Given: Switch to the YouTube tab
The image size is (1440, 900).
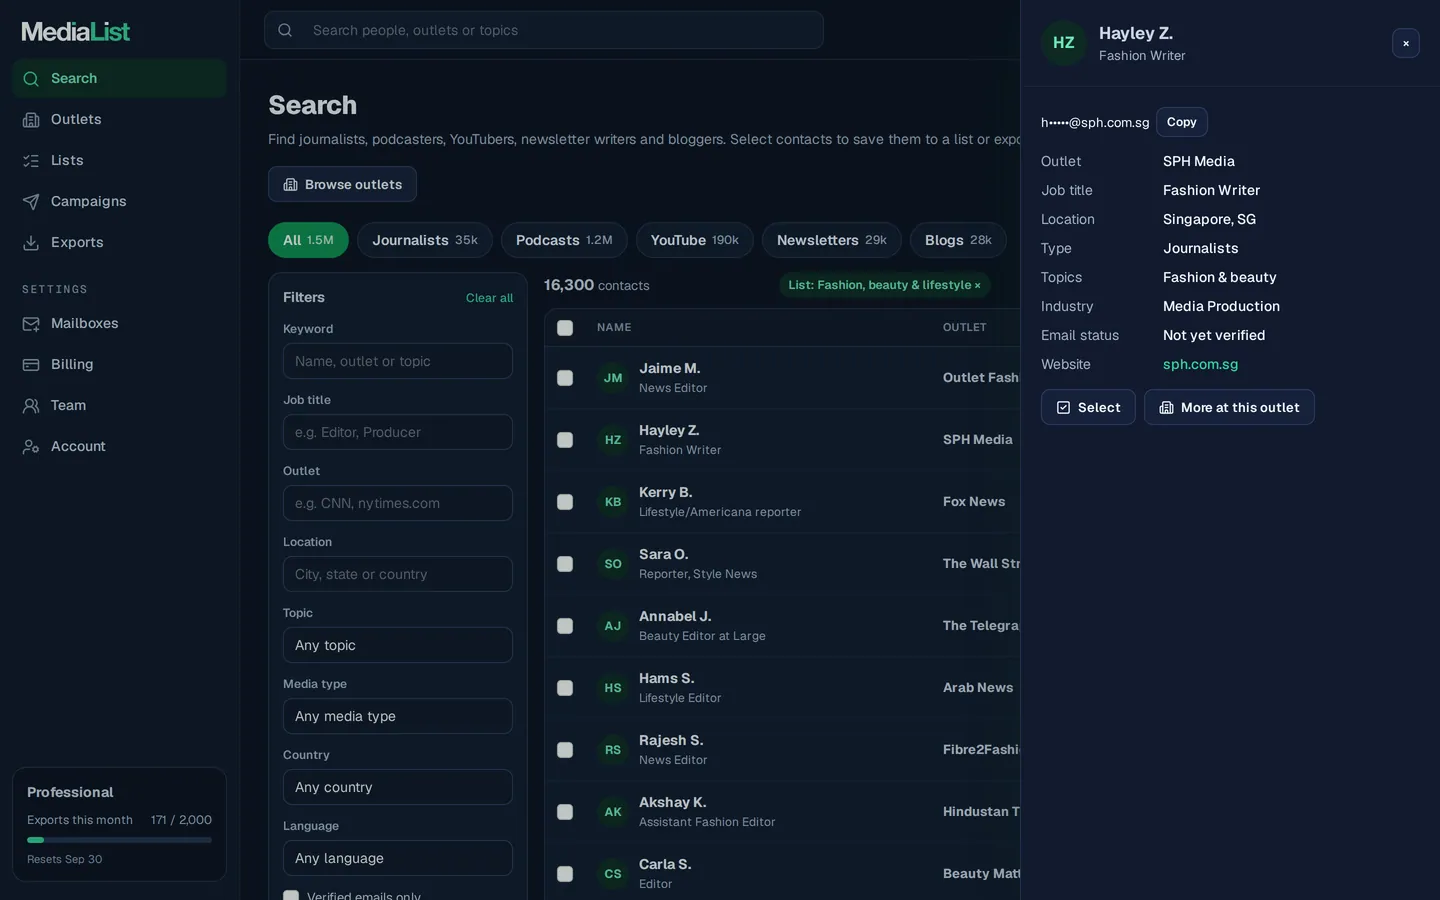Looking at the screenshot, I should point(695,240).
